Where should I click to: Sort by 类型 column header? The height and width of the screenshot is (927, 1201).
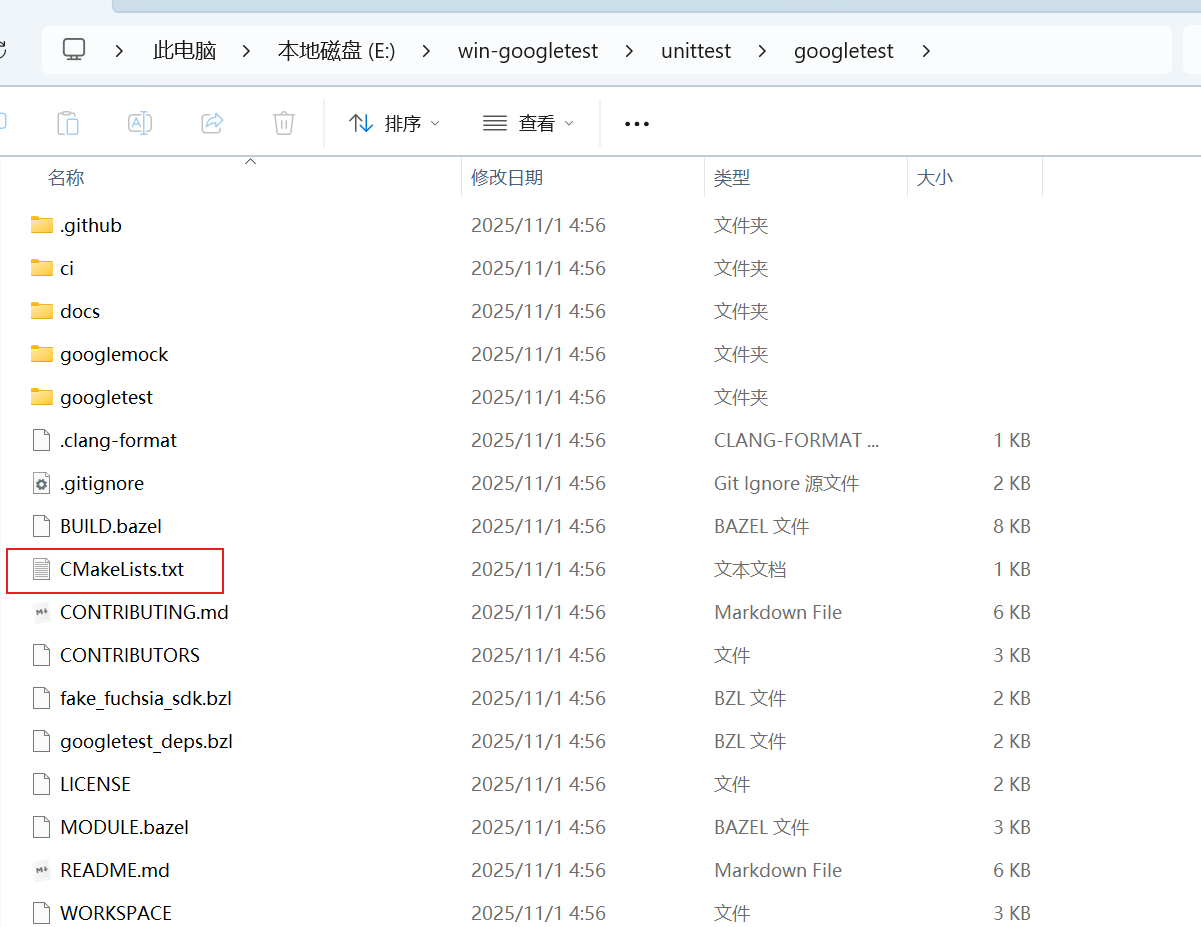[732, 177]
